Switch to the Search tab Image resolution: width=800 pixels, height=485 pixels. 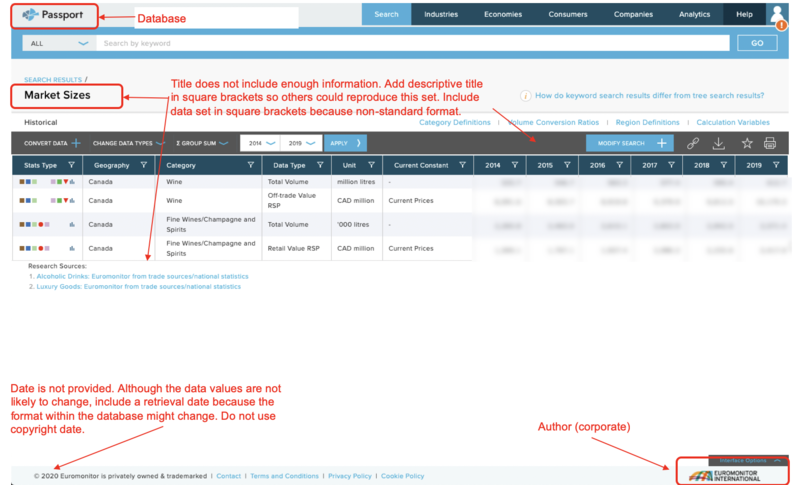pos(386,14)
